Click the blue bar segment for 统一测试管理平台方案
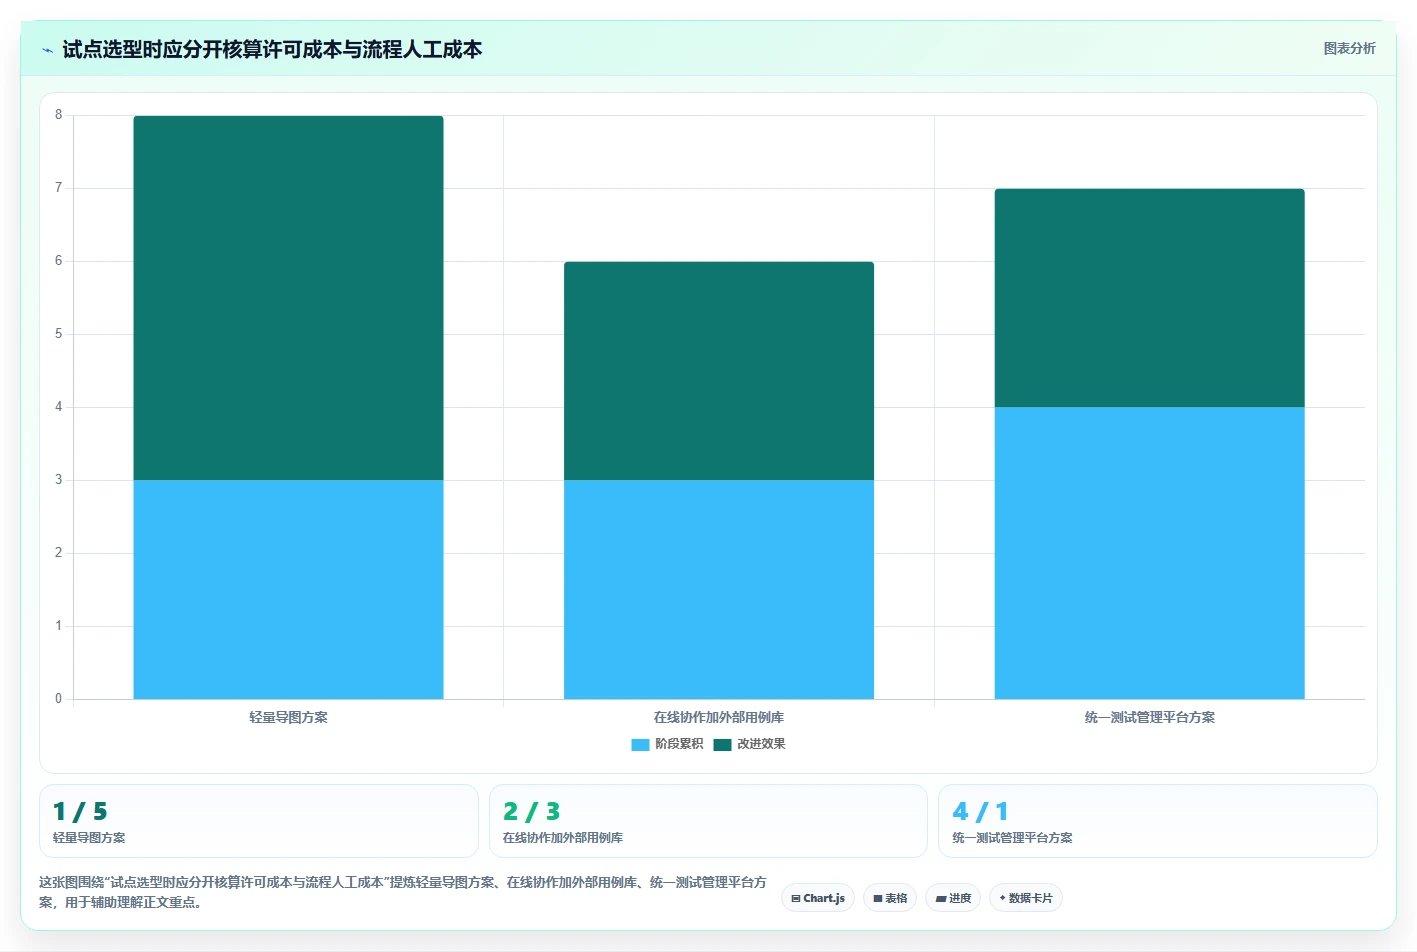Image resolution: width=1417 pixels, height=952 pixels. point(1149,553)
